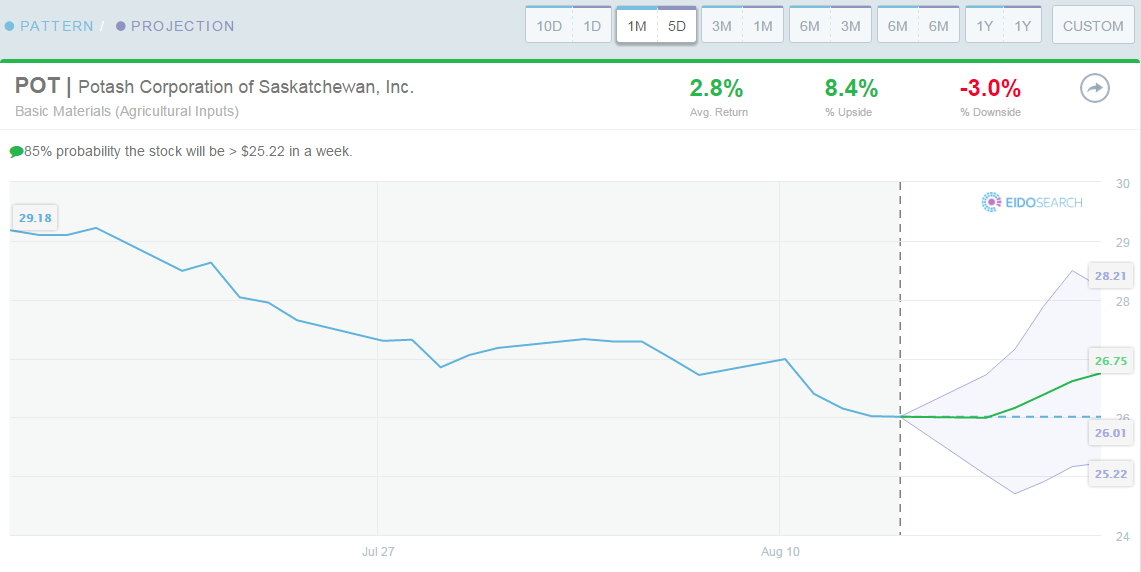Click the Jul 27 date axis label

coord(378,552)
